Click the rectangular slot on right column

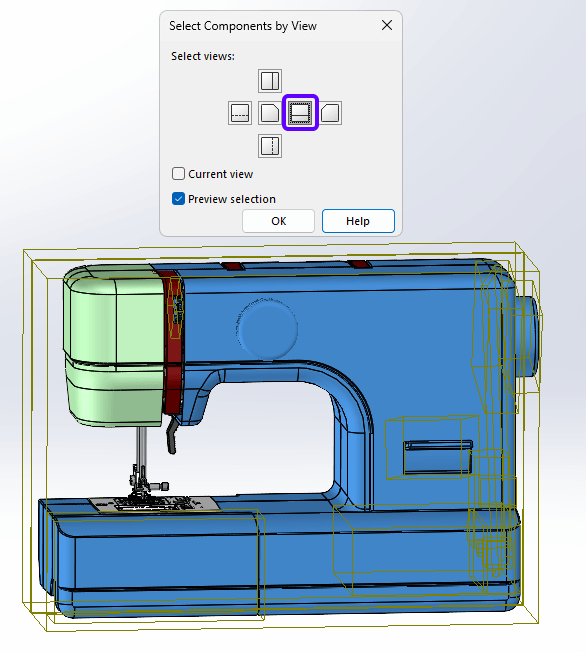(438, 457)
